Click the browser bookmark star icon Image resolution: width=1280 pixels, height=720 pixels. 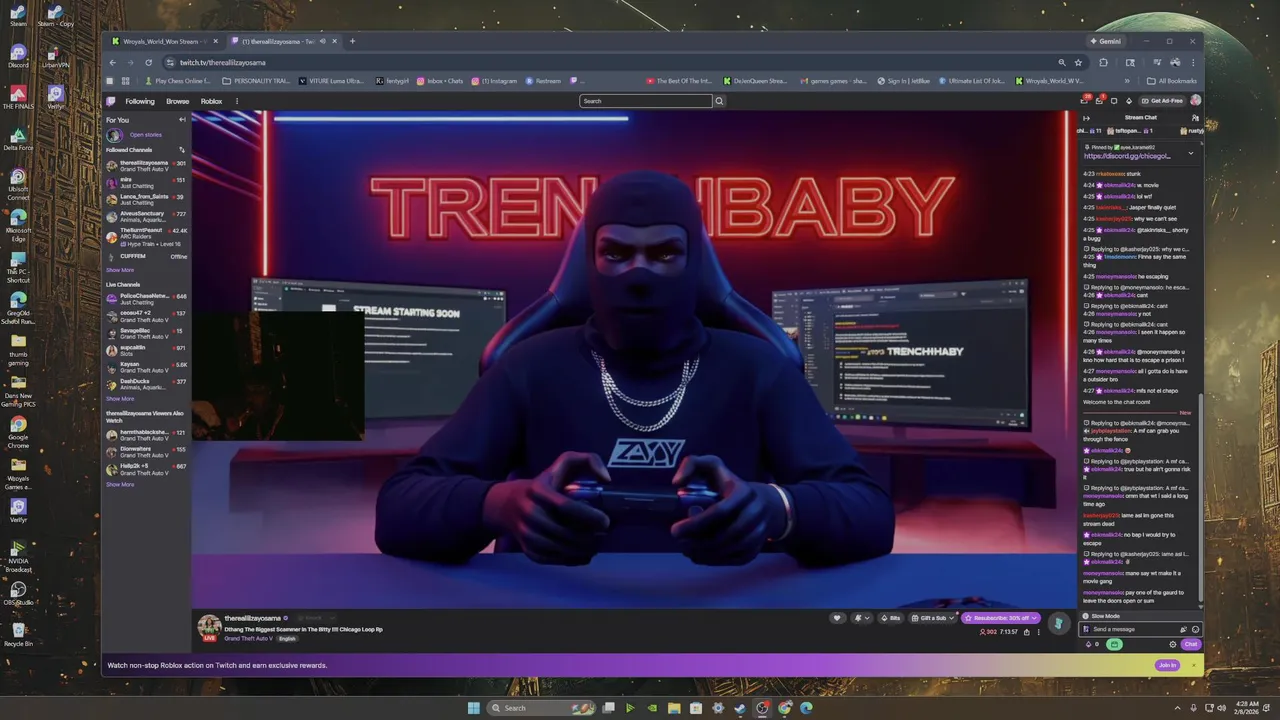[1078, 62]
